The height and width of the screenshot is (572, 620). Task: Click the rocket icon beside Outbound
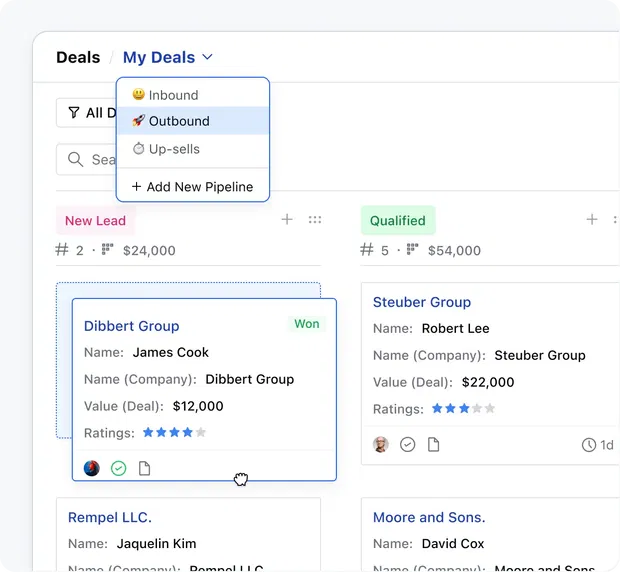coord(138,120)
